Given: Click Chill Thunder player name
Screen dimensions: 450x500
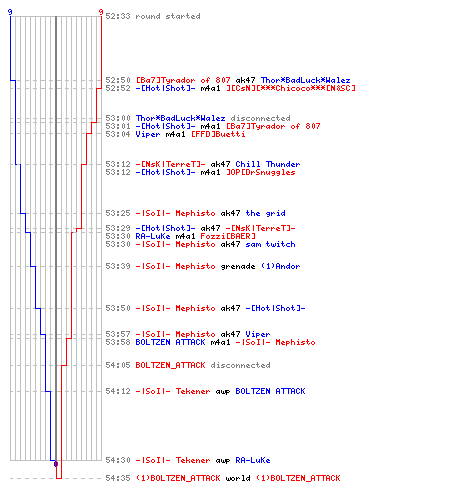Looking at the screenshot, I should pyautogui.click(x=268, y=164).
